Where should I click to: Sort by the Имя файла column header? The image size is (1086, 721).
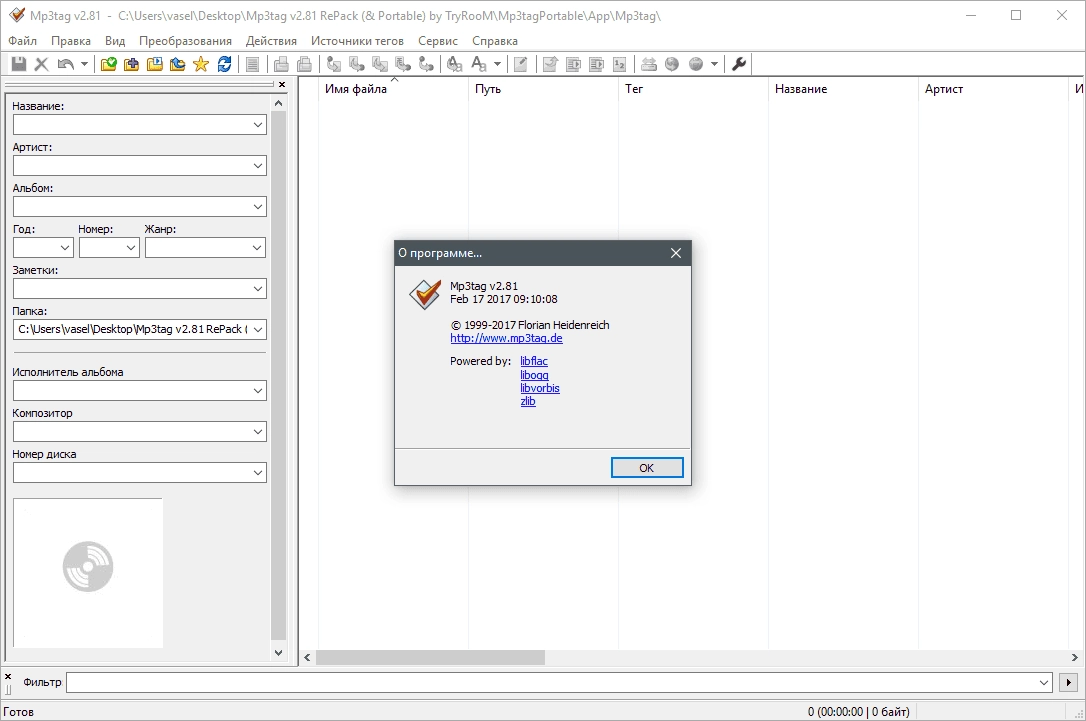393,89
